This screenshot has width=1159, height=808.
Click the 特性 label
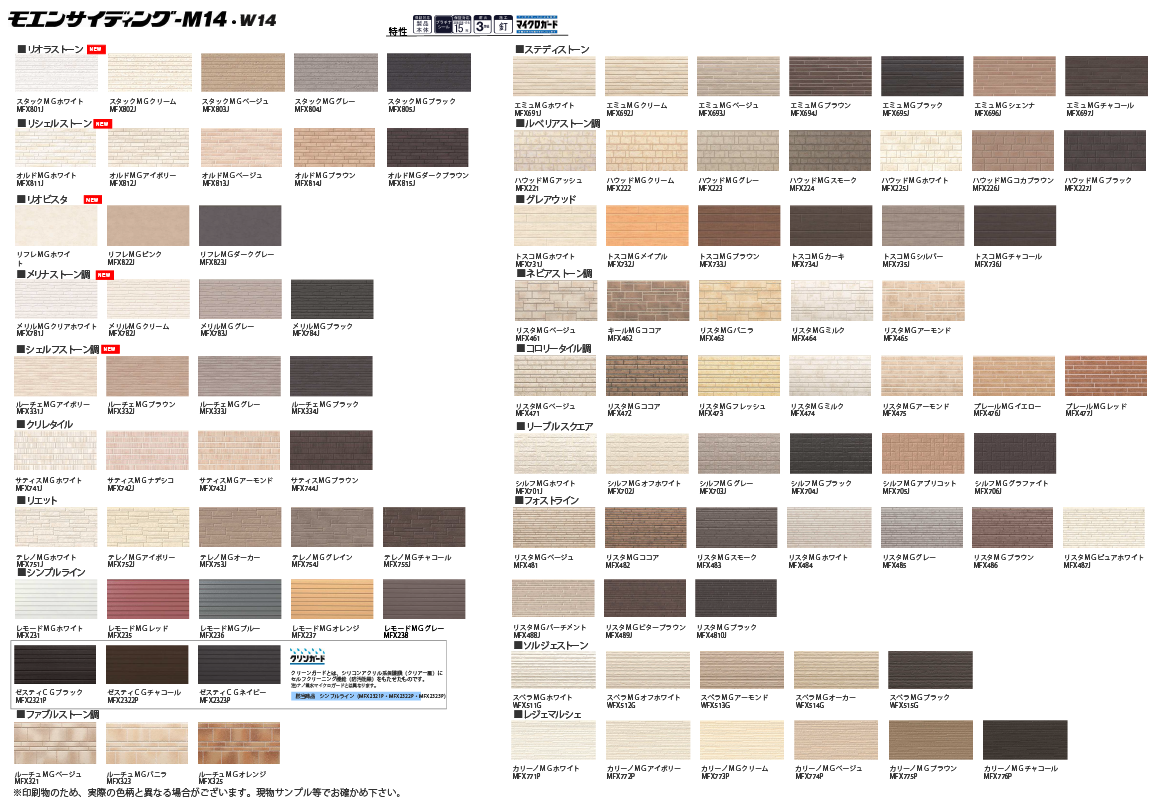[x=398, y=31]
